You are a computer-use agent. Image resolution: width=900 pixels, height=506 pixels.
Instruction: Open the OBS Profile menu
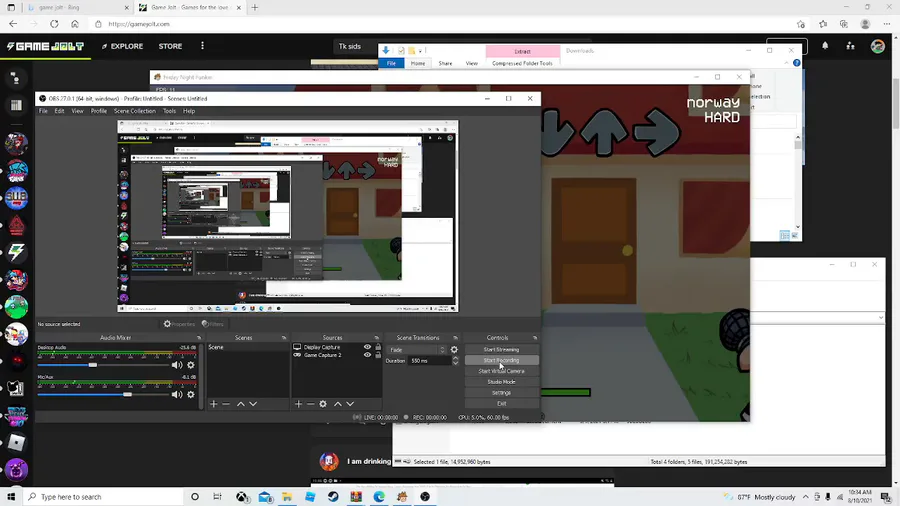(x=99, y=111)
